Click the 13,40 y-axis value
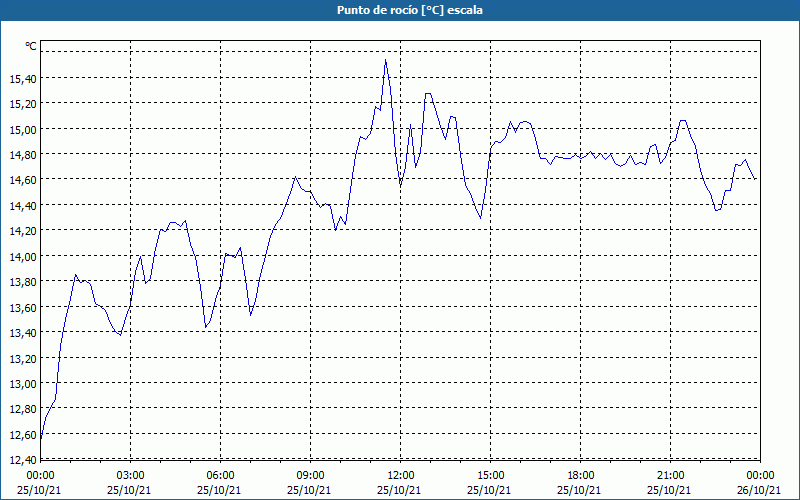The image size is (800, 500). point(22,333)
